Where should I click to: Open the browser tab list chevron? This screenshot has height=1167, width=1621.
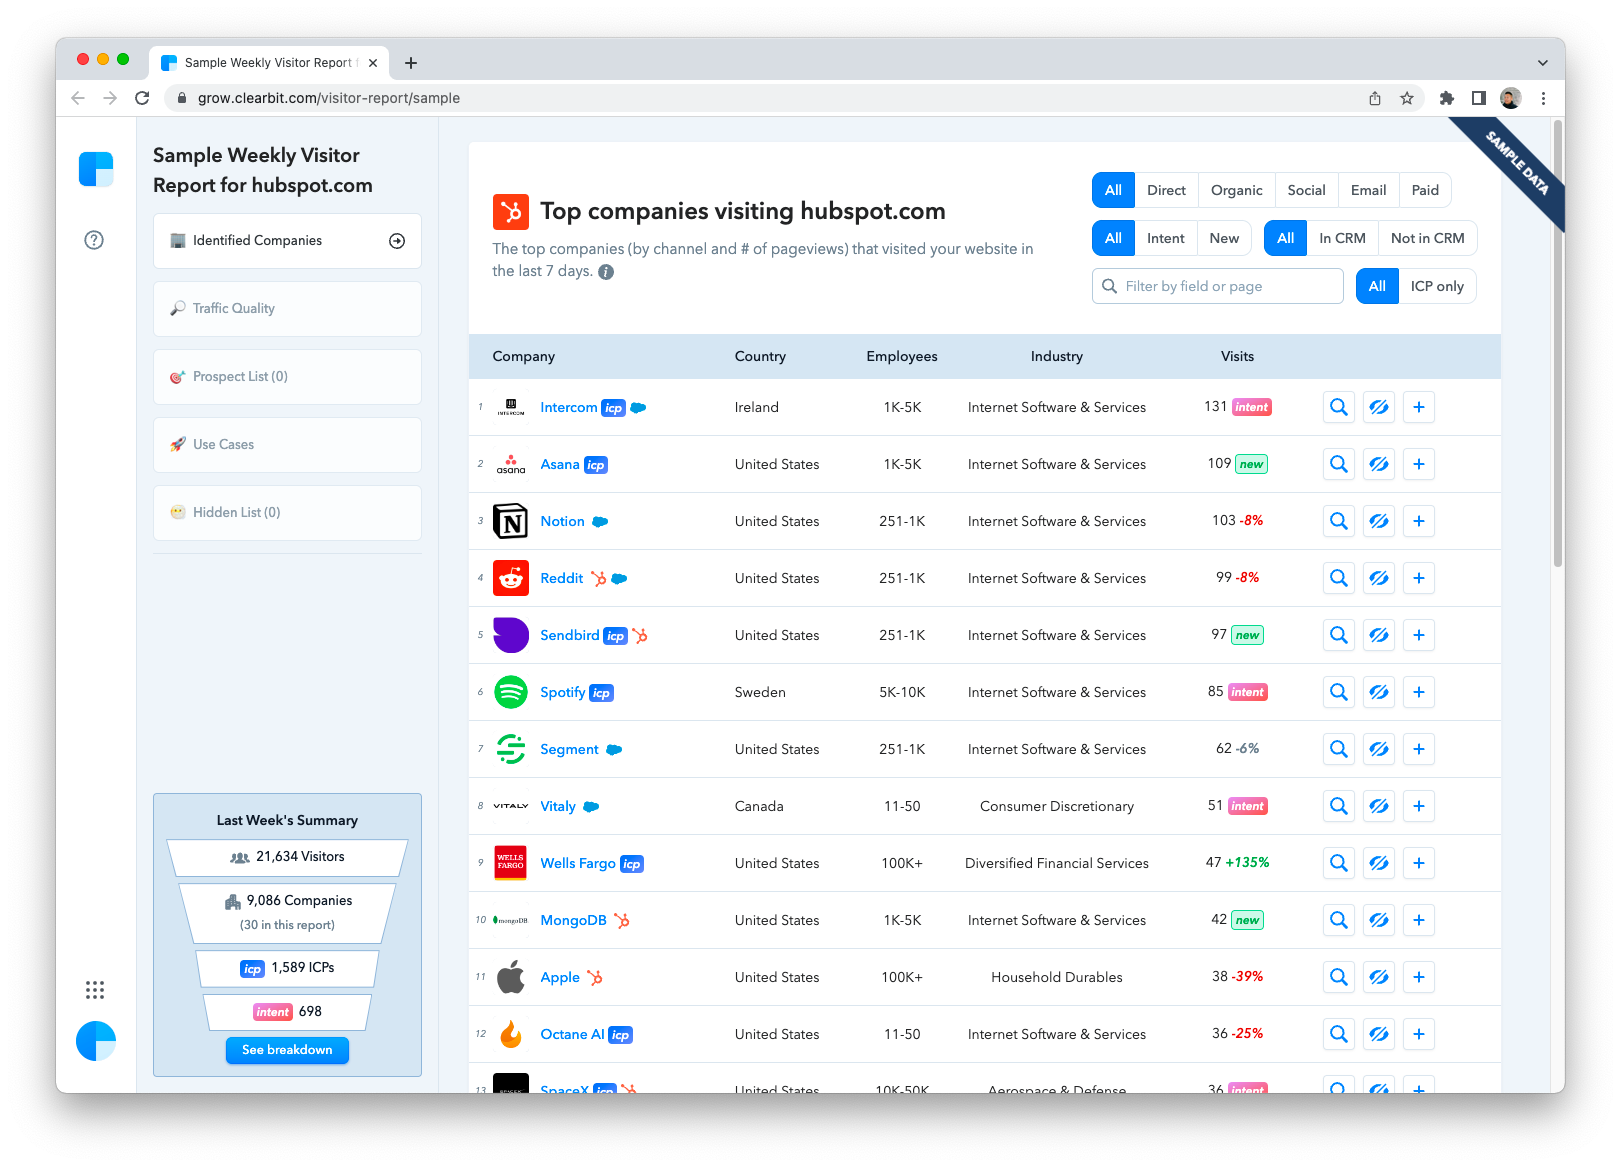coord(1543,62)
